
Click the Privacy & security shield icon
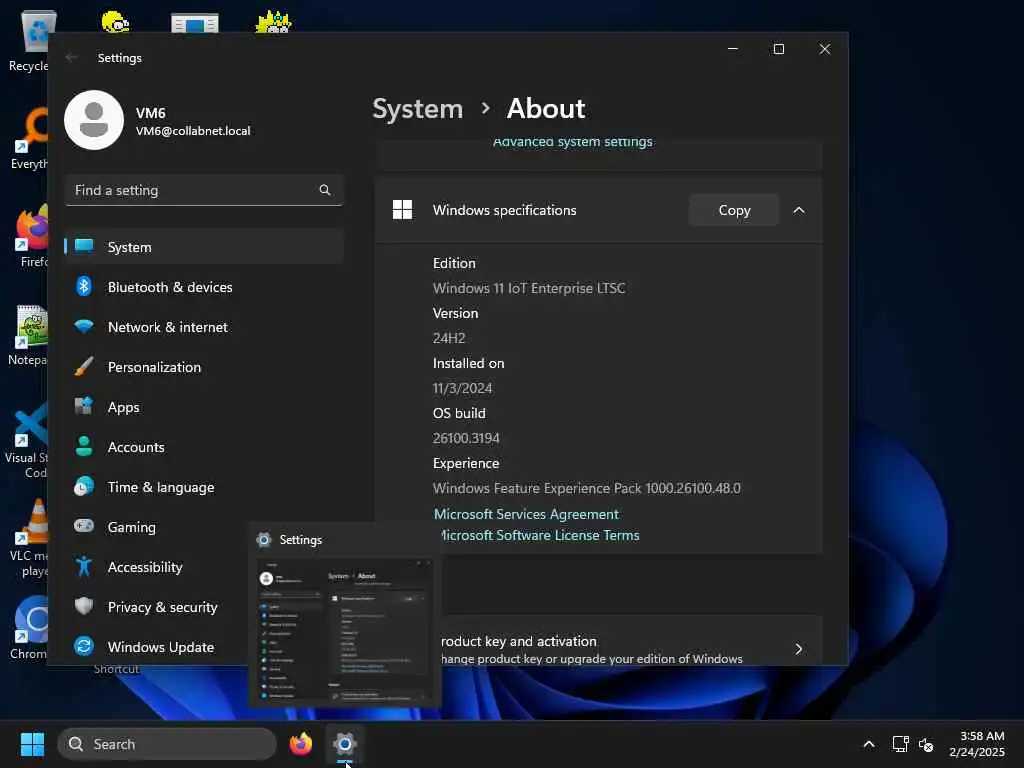tap(84, 606)
